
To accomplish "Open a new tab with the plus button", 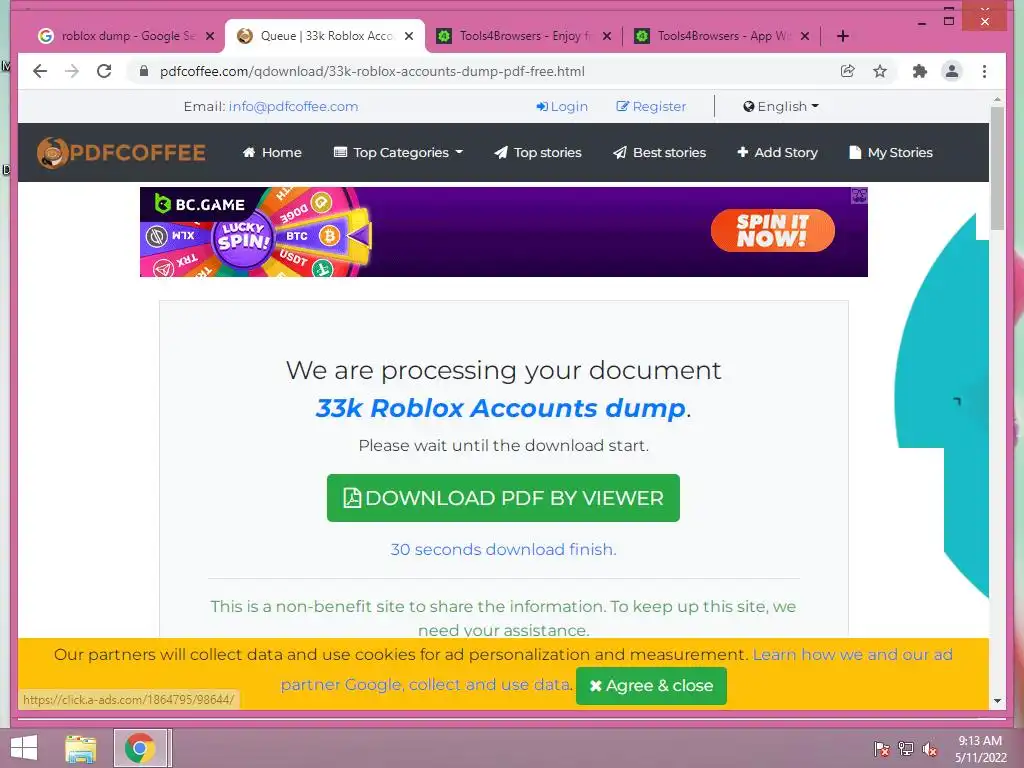I will pos(843,36).
